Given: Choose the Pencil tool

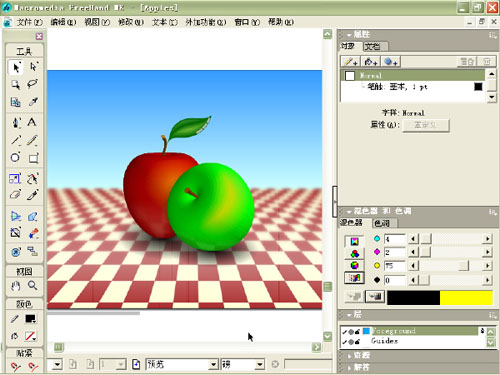Looking at the screenshot, I should point(32,140).
